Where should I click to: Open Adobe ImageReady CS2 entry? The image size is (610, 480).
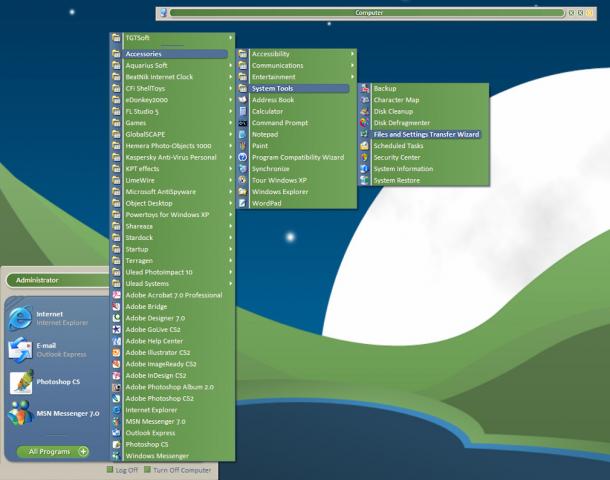point(172,364)
